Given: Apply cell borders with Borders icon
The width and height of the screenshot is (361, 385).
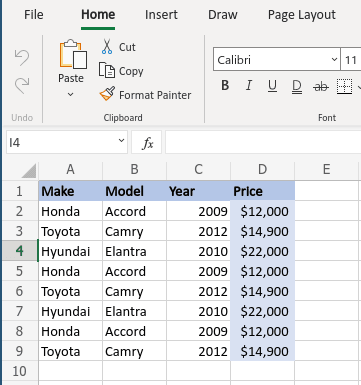Looking at the screenshot, I should 344,87.
